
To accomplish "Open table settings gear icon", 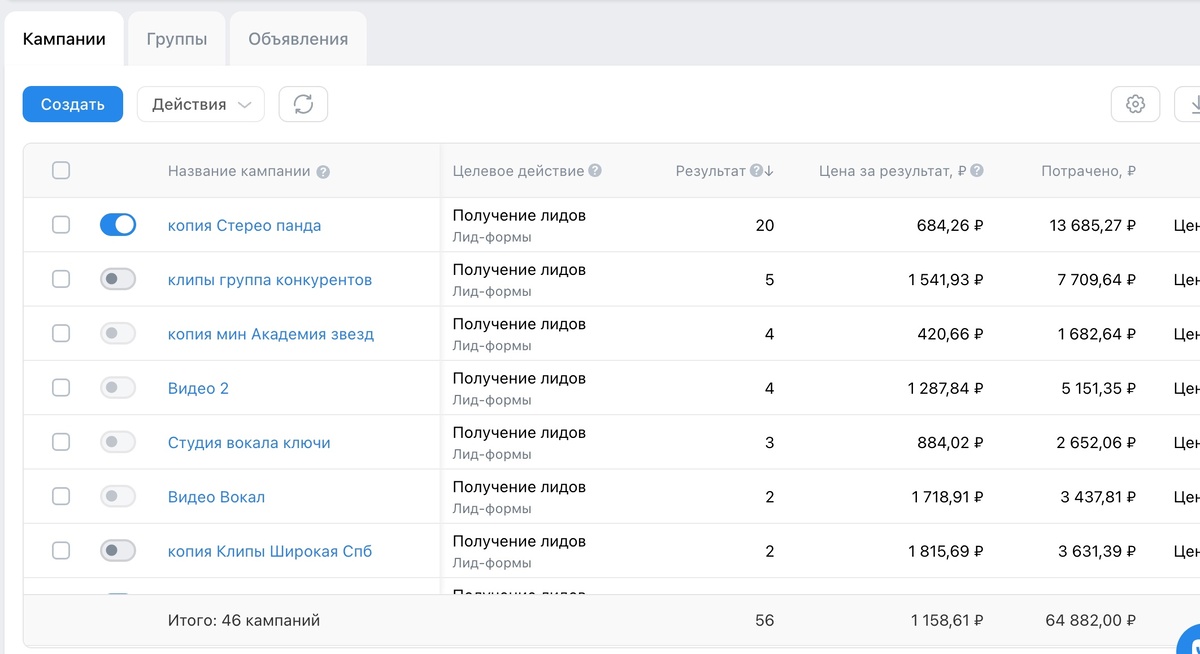I will click(1135, 104).
